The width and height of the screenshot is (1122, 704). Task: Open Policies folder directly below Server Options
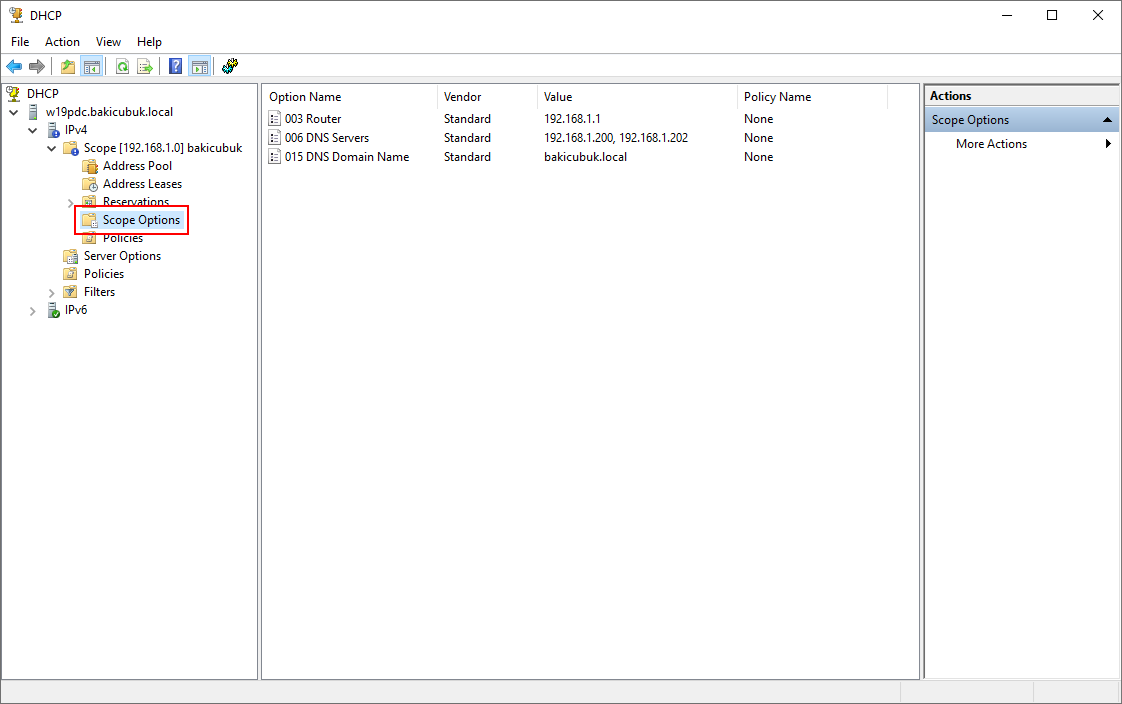point(104,273)
